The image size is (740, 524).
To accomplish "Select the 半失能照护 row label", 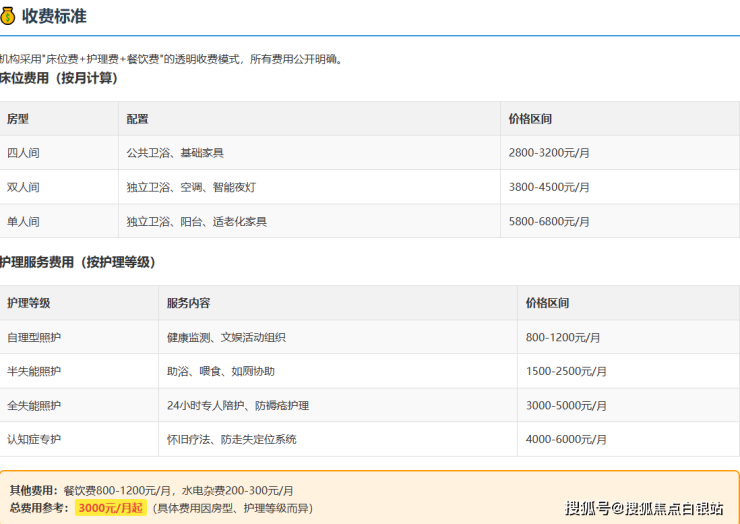I will point(34,372).
